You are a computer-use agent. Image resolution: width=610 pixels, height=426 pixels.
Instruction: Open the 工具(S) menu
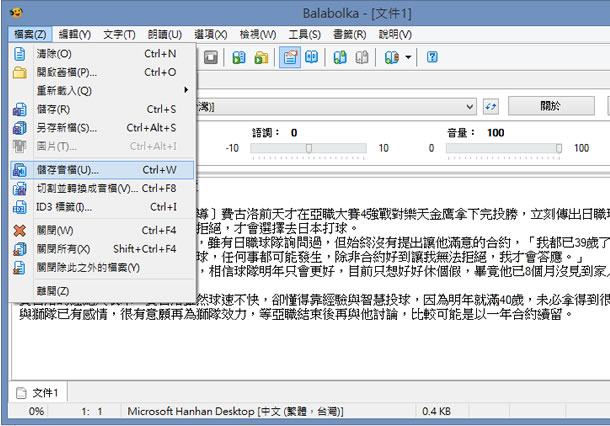(304, 35)
